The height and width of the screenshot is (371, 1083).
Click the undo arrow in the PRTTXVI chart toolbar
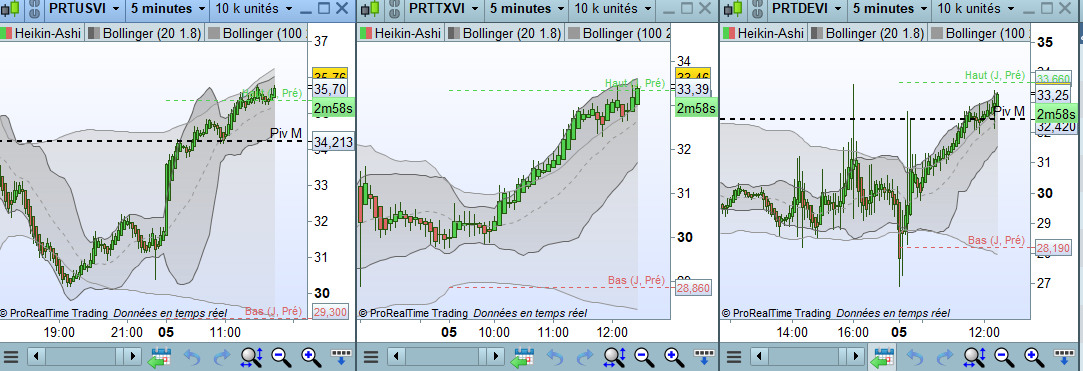(x=554, y=357)
